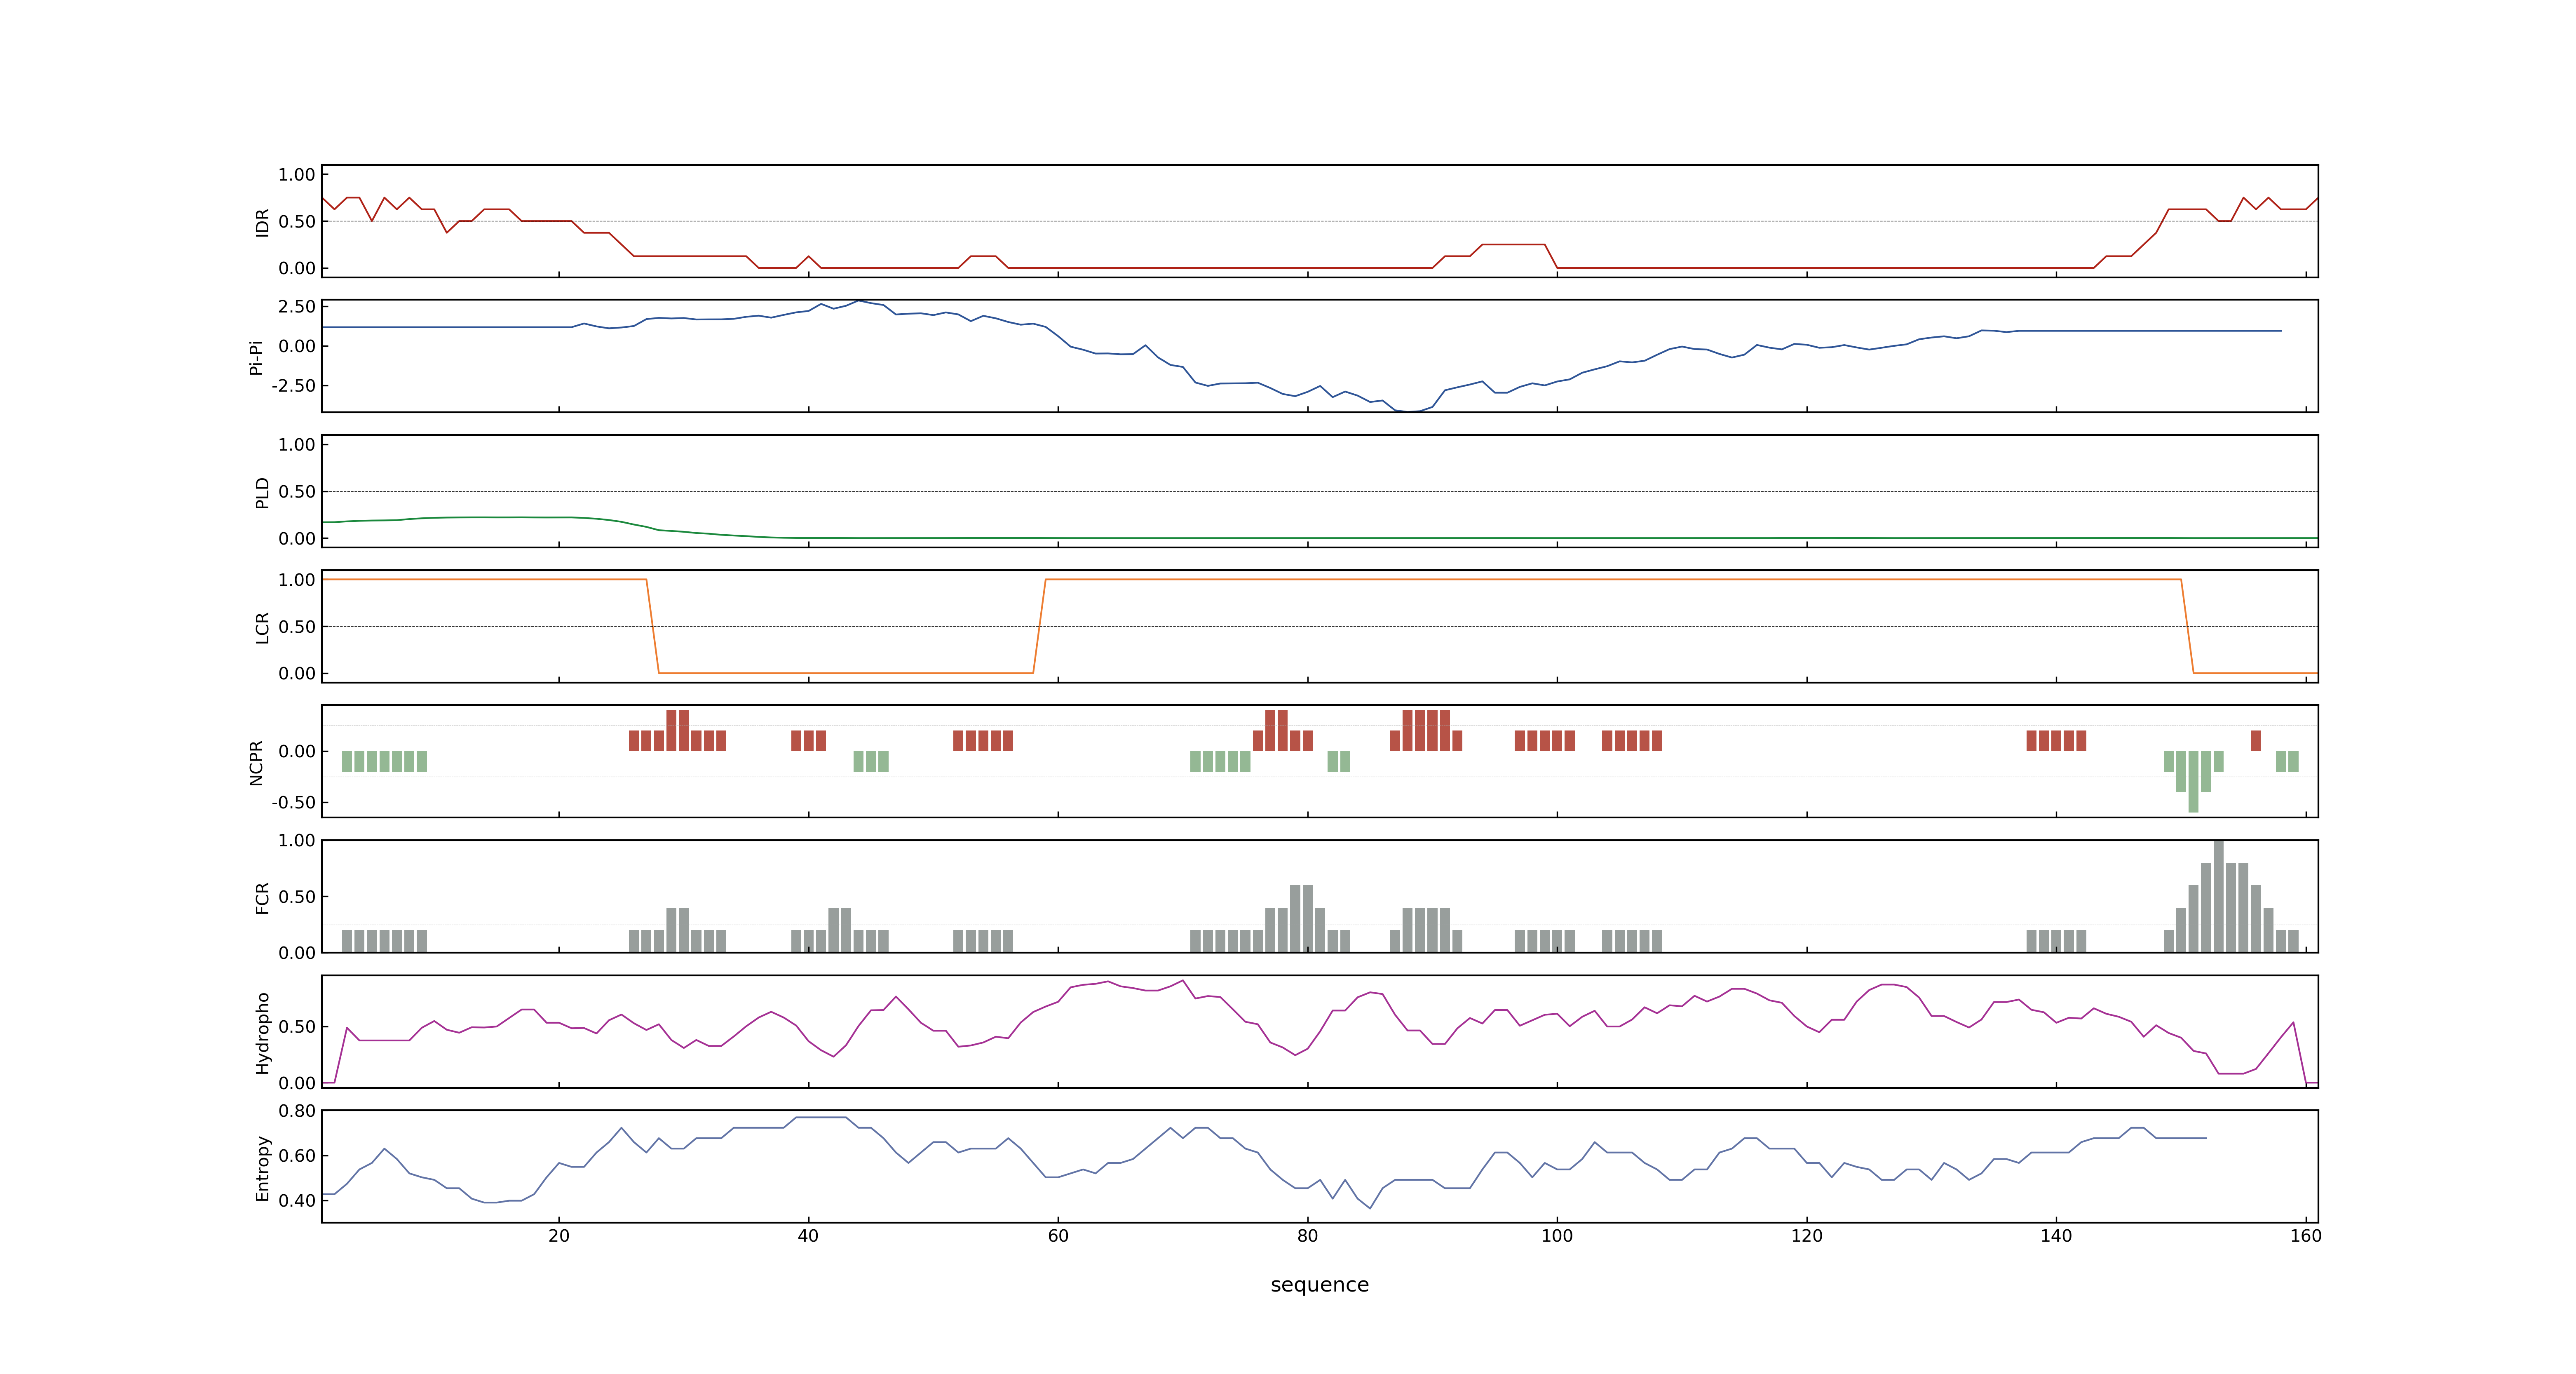Viewport: 2576px width, 1374px height.
Task: Click x-axis tick label 160
Action: pyautogui.click(x=2306, y=1236)
